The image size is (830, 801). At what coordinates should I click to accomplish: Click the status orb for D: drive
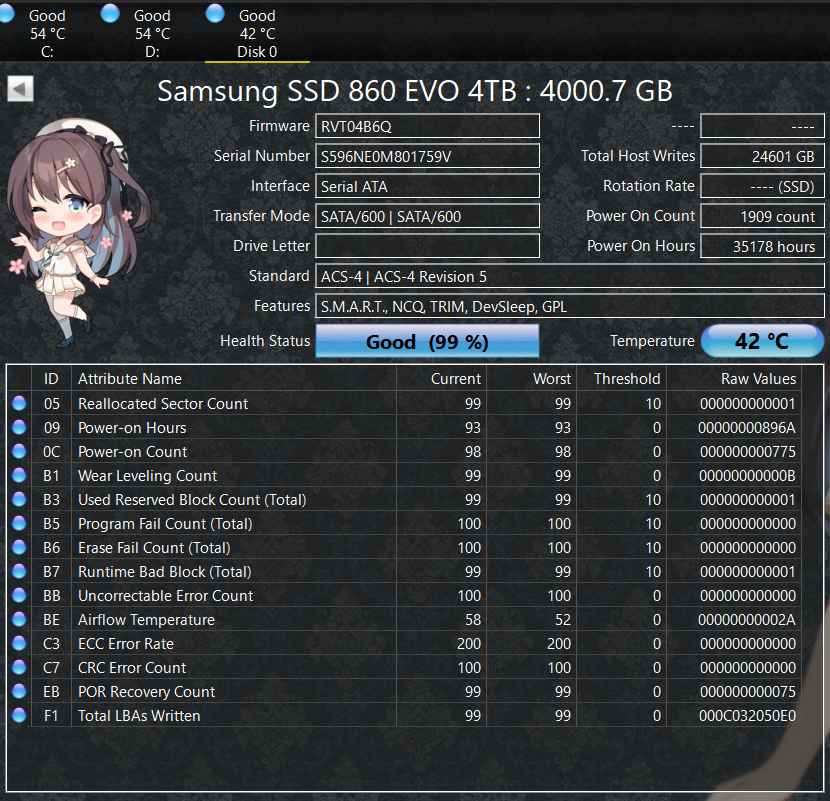coord(110,14)
